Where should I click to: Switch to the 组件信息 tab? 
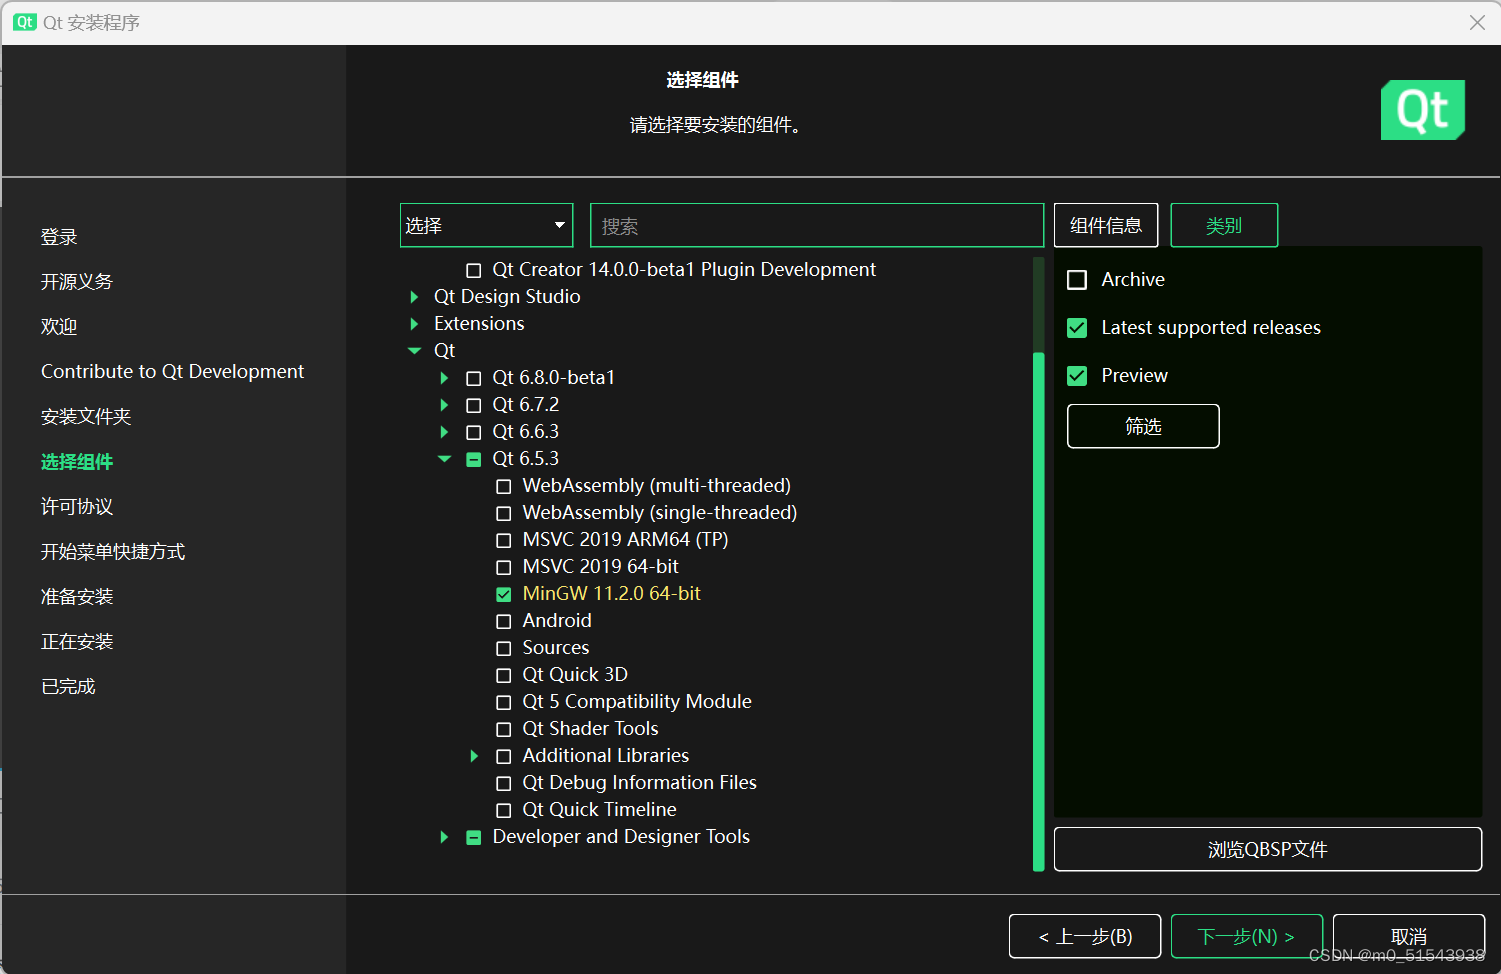pyautogui.click(x=1106, y=225)
